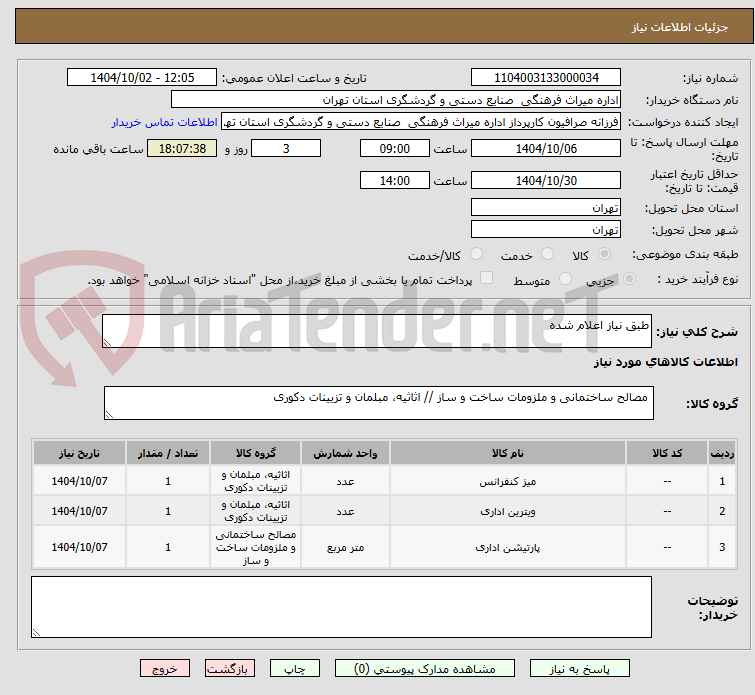Click the resize grip of توضیحات خریدار box
The height and width of the screenshot is (695, 755).
(36, 632)
